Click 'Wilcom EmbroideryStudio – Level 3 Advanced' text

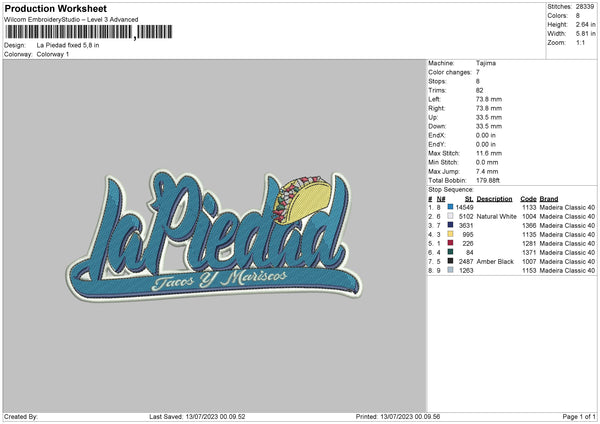pyautogui.click(x=71, y=20)
